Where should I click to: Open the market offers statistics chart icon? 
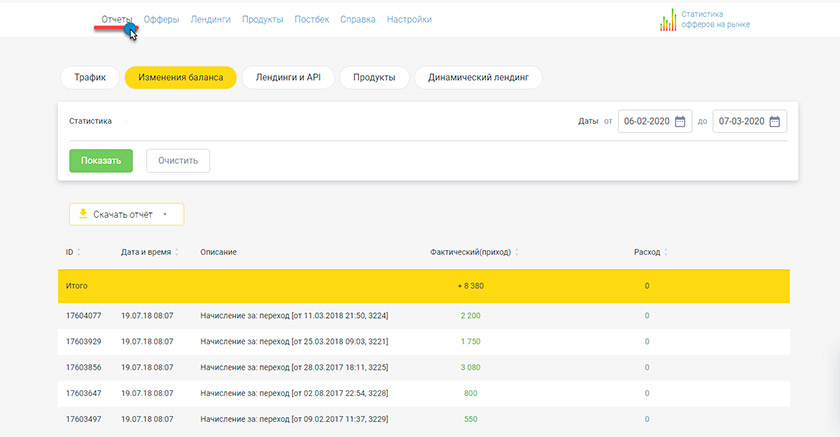click(668, 20)
